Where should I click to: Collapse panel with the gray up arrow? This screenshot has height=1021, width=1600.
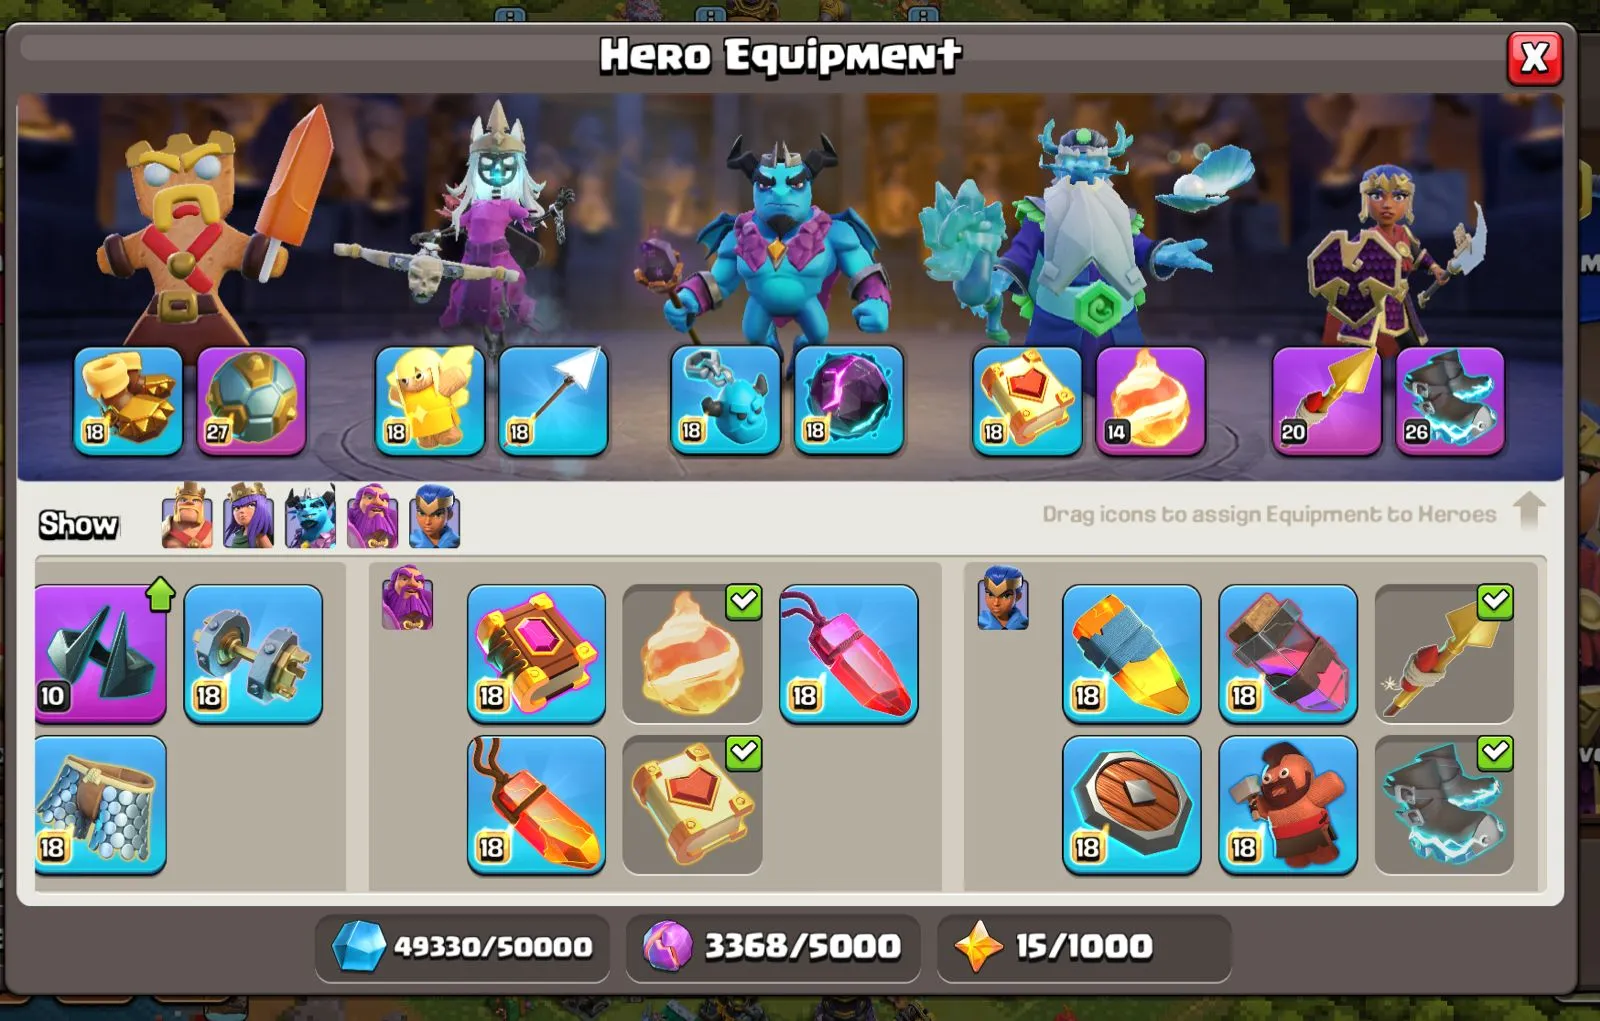(x=1529, y=511)
